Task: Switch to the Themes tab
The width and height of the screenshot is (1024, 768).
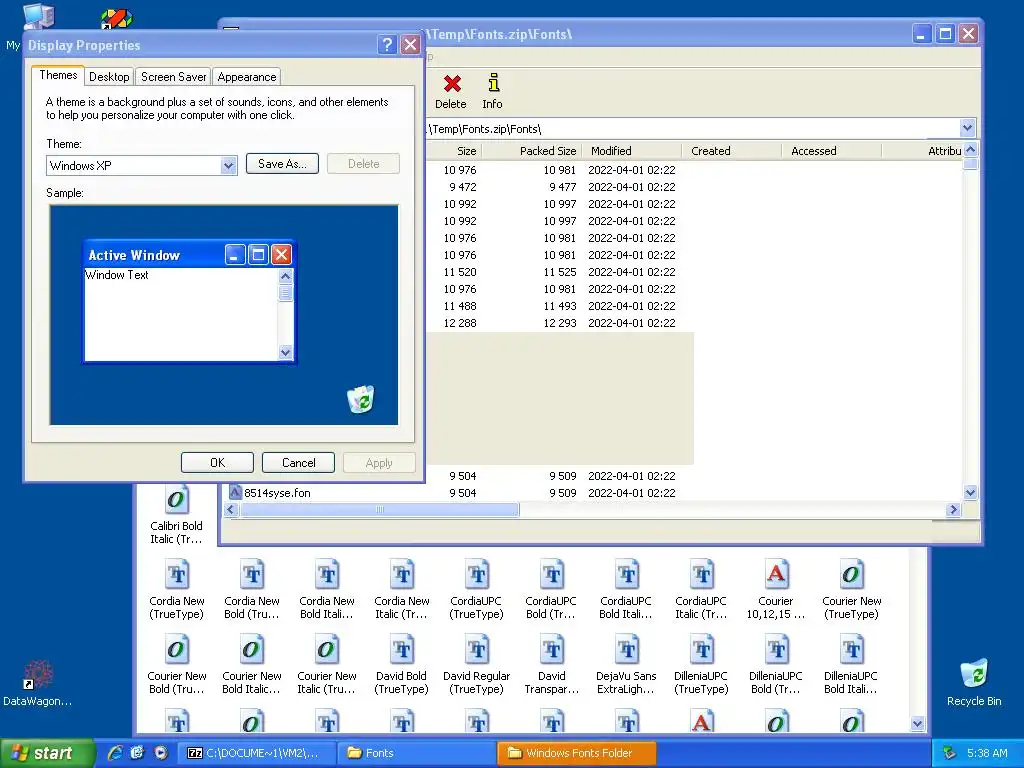Action: coord(58,75)
